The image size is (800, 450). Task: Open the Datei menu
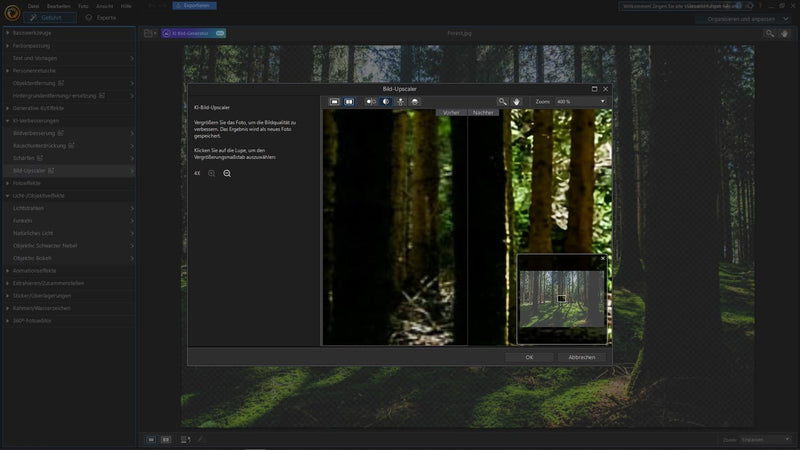(34, 5)
